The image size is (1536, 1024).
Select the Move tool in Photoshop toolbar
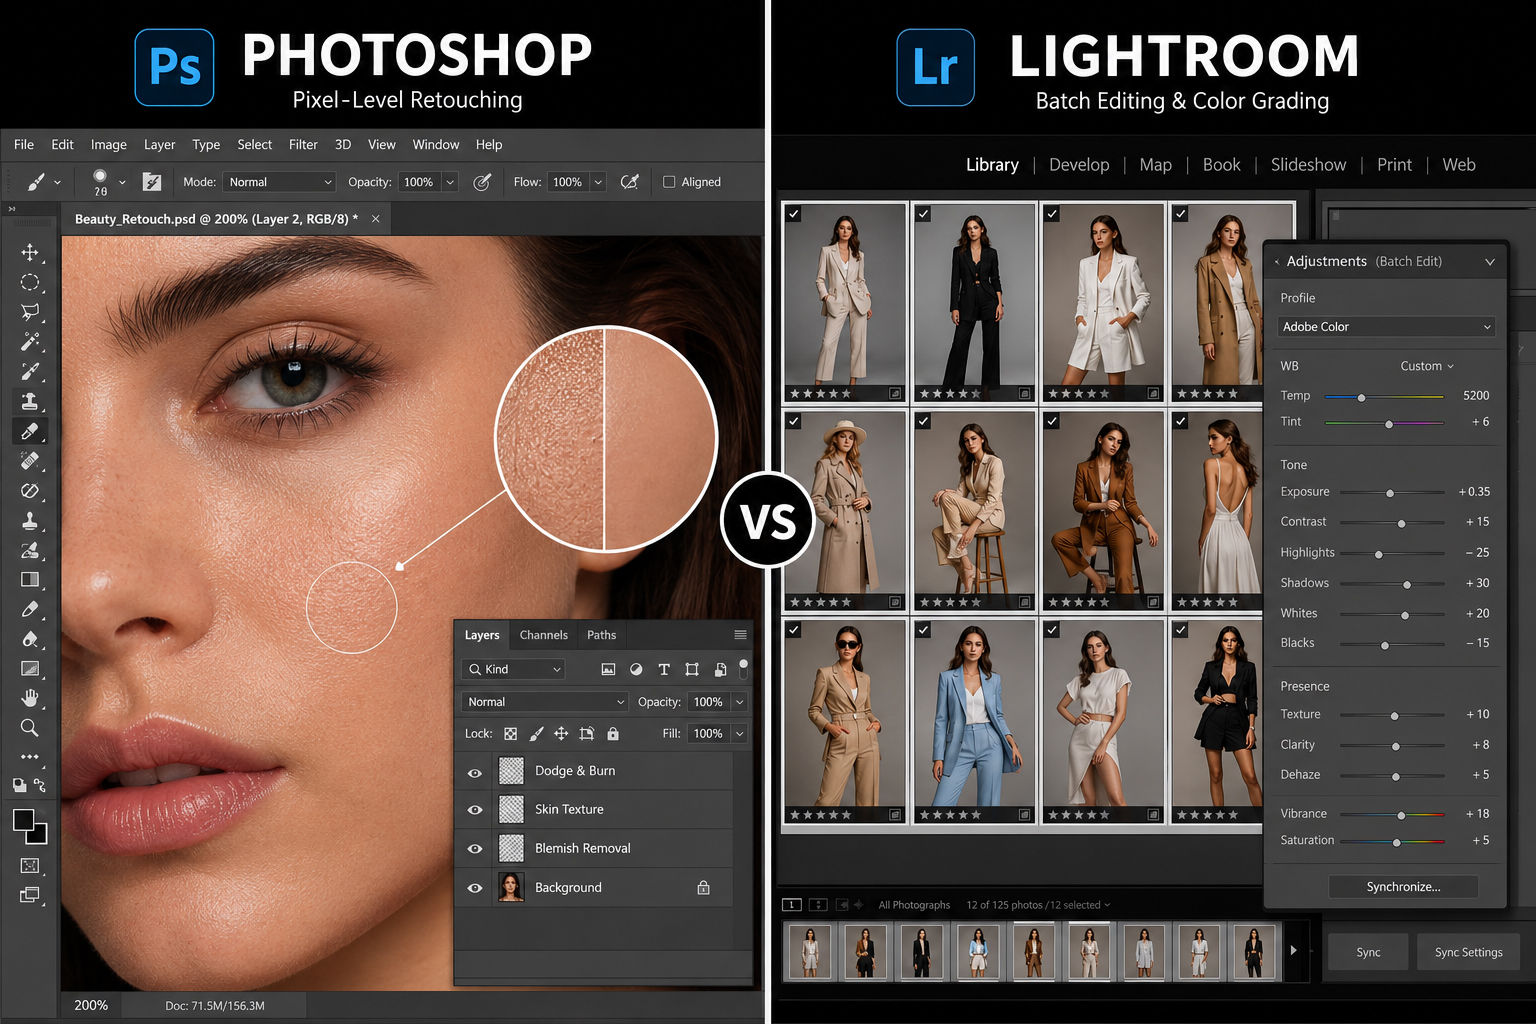[30, 252]
